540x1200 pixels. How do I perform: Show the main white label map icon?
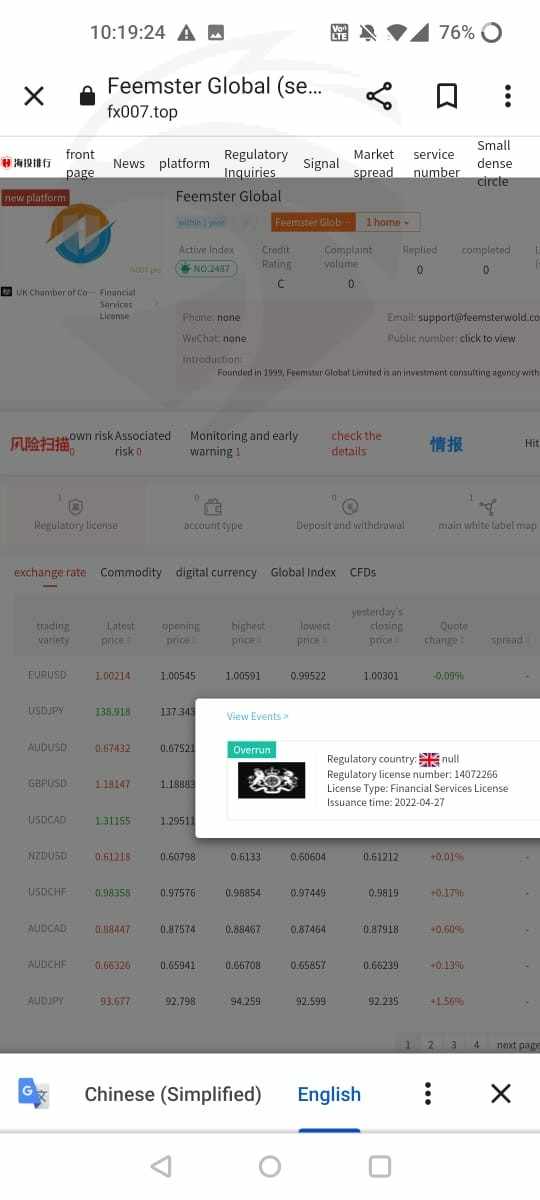coord(487,508)
